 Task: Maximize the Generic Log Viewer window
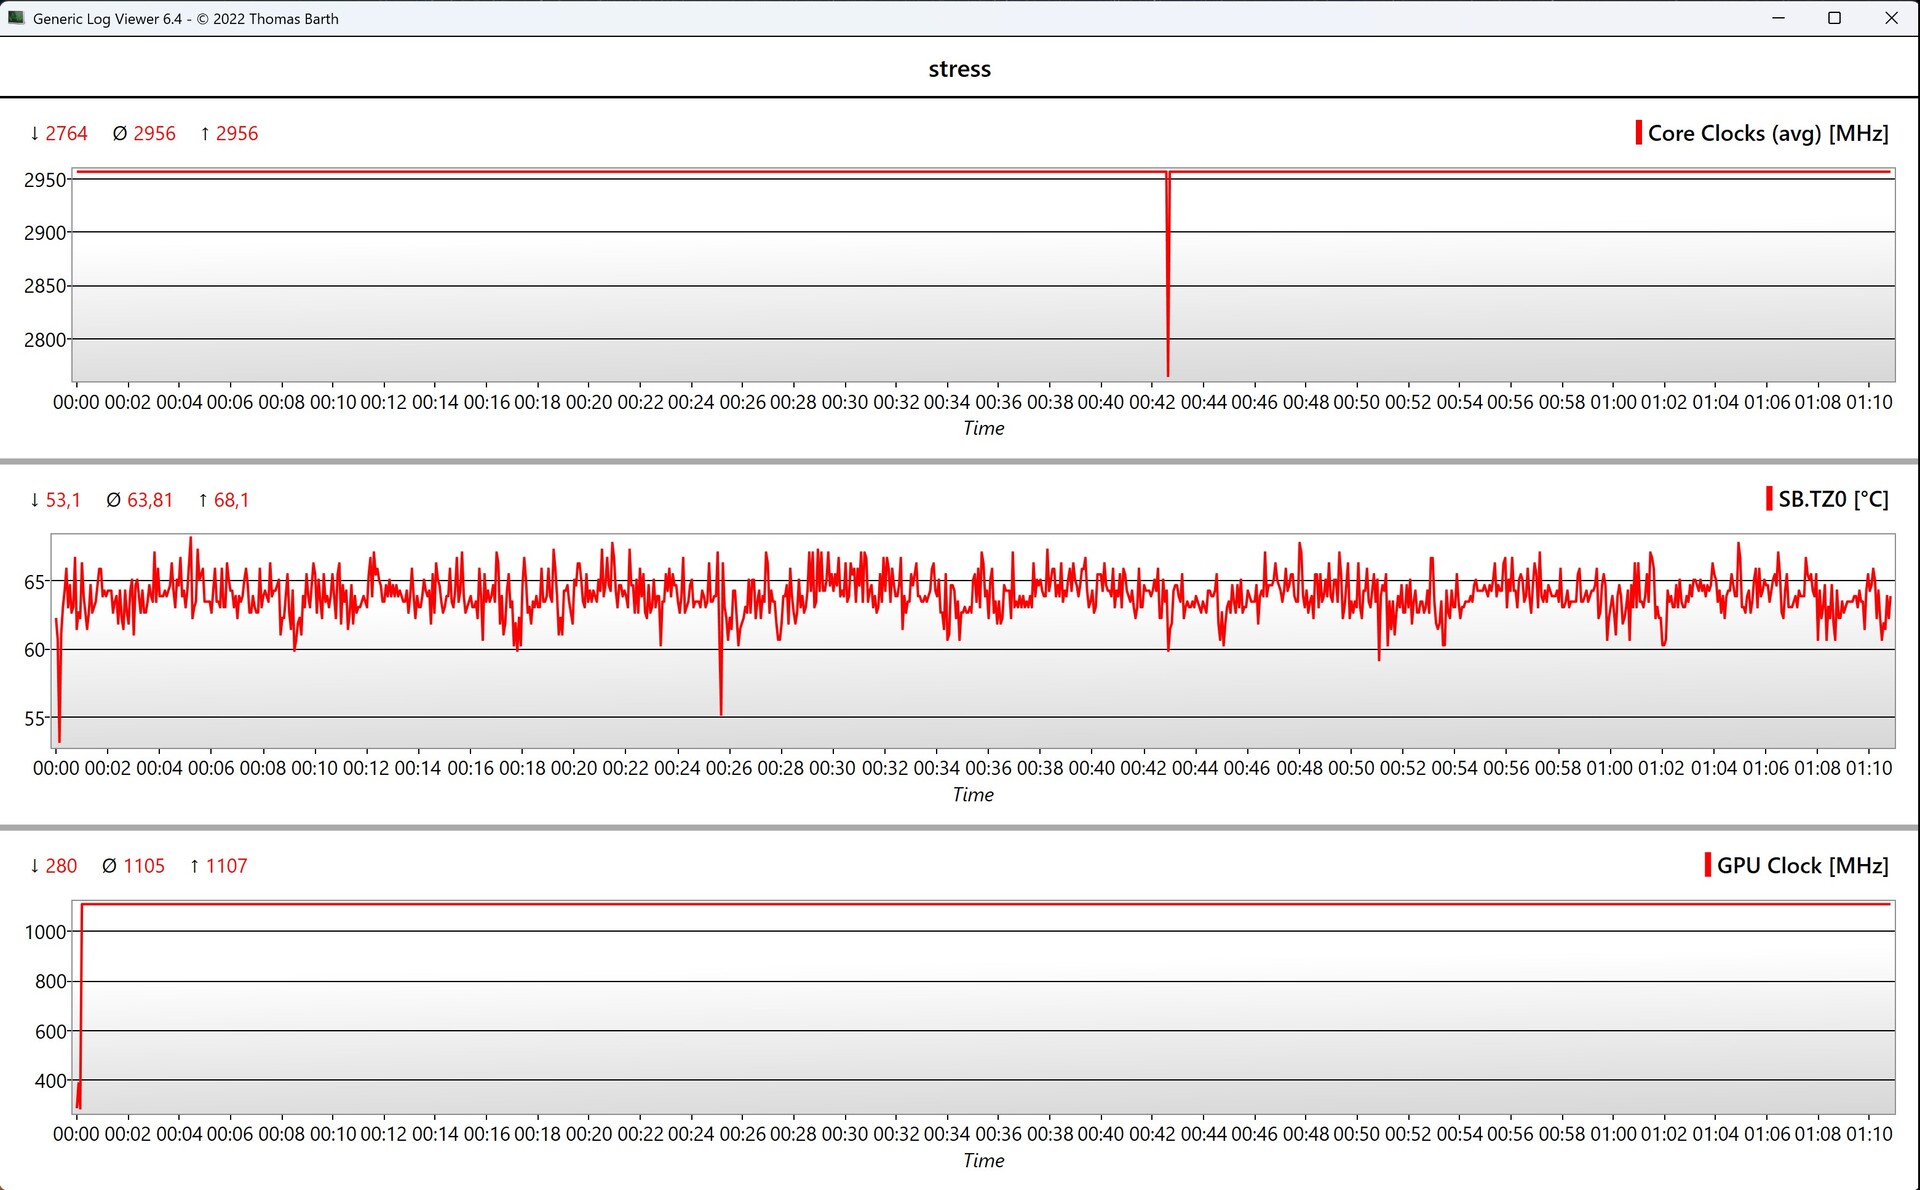click(1834, 18)
